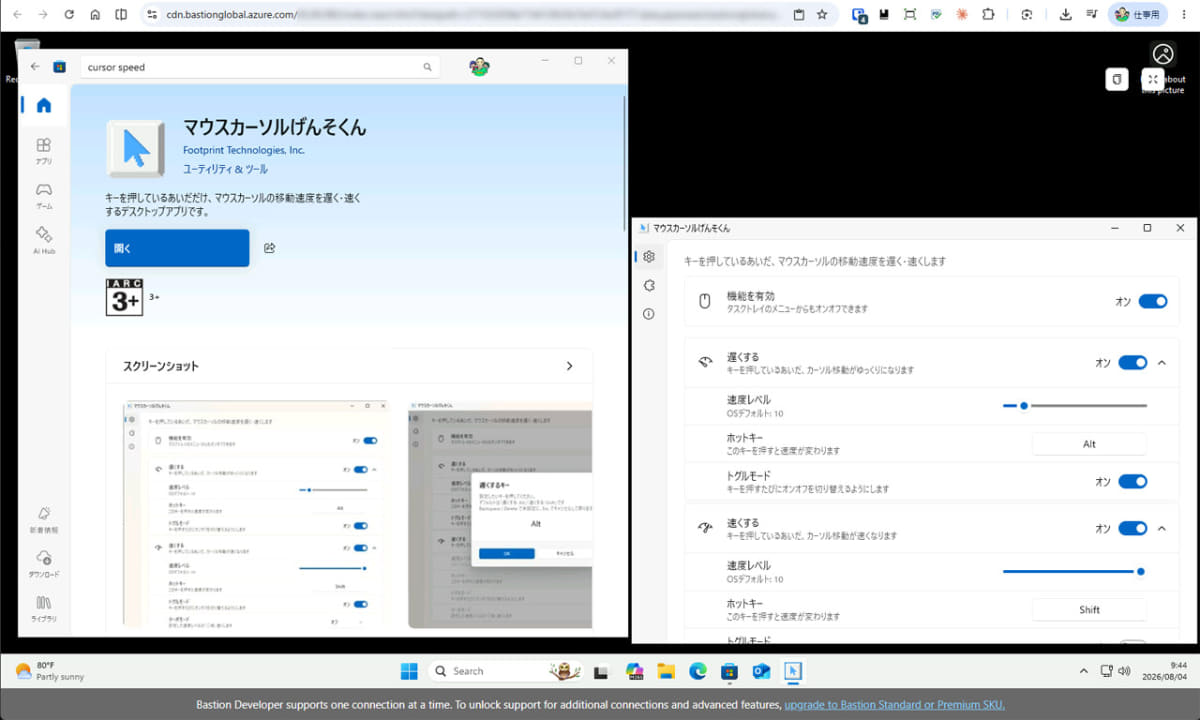1200x720 pixels.
Task: Click the マウスカーソルげんそくん taskbar icon
Action: point(792,671)
